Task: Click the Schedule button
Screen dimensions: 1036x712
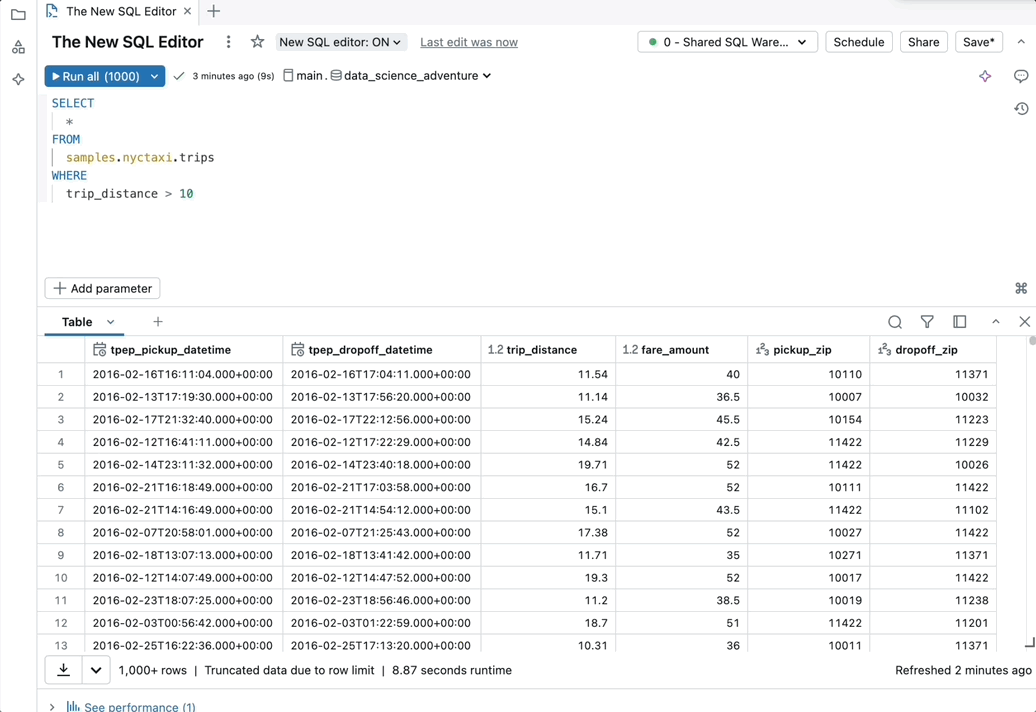Action: point(858,42)
